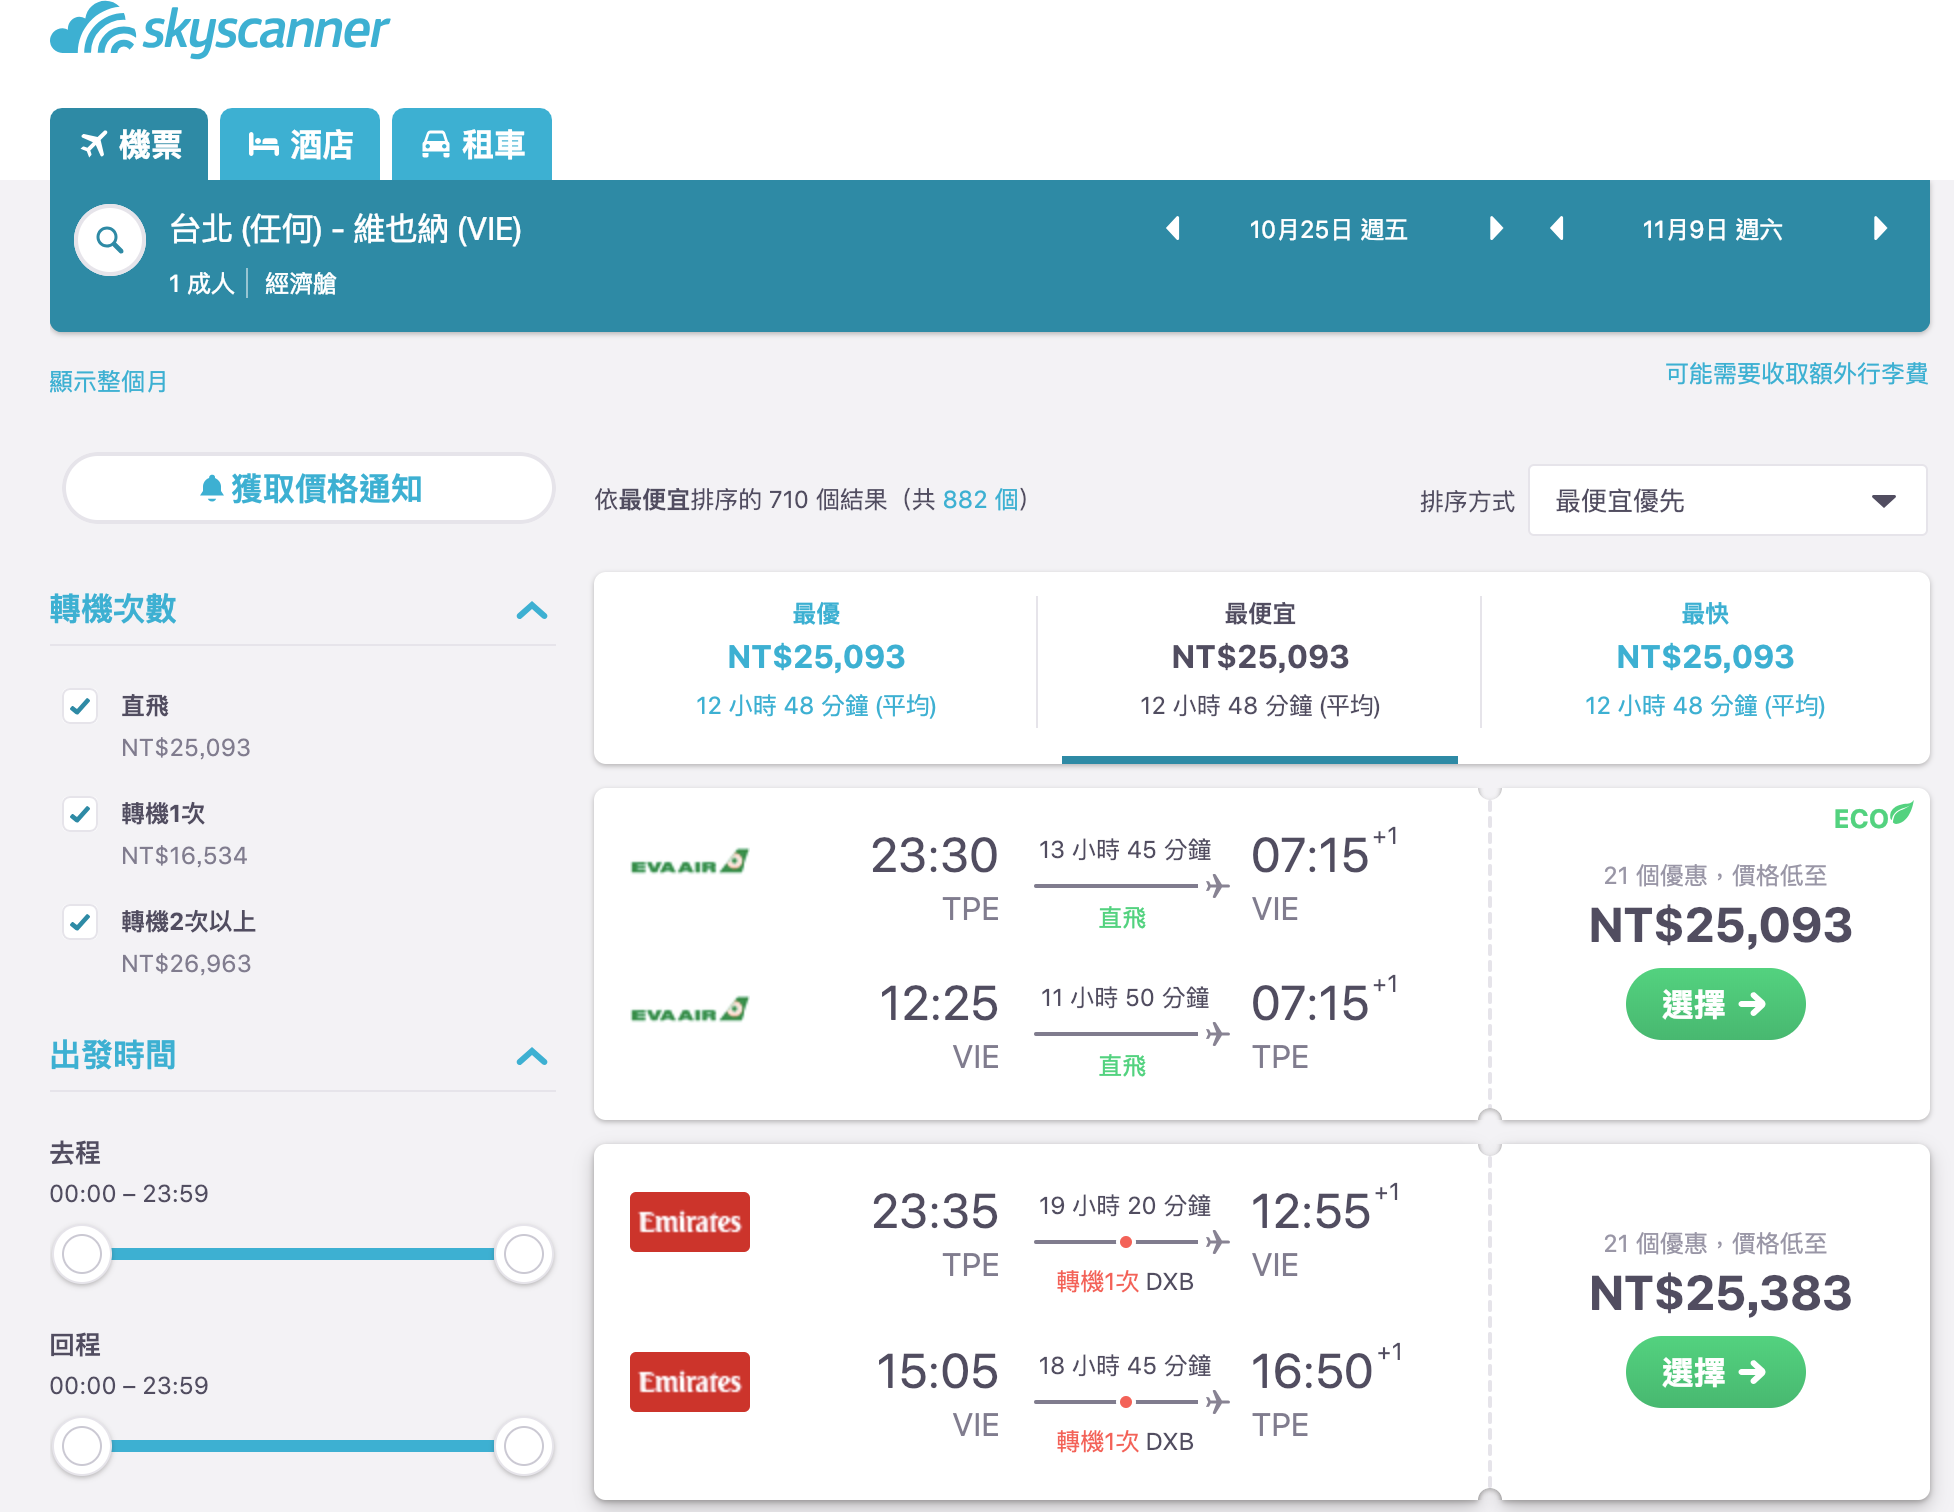The image size is (1954, 1512).
Task: Uncheck 轉機2次以上 option
Action: pyautogui.click(x=80, y=921)
